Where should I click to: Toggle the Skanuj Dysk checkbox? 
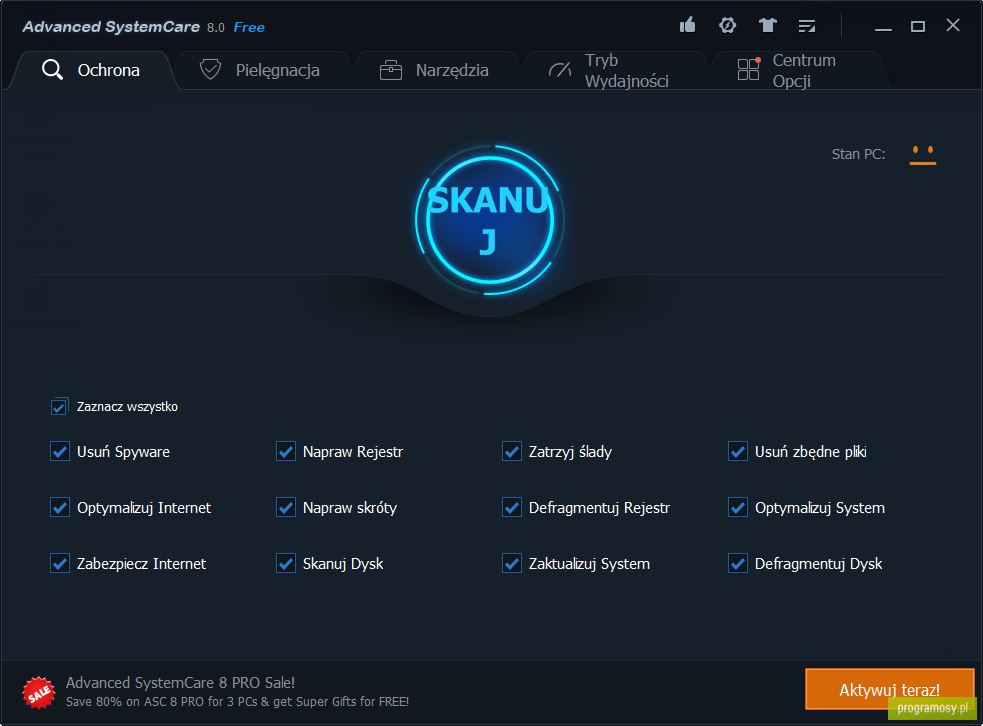coord(286,564)
